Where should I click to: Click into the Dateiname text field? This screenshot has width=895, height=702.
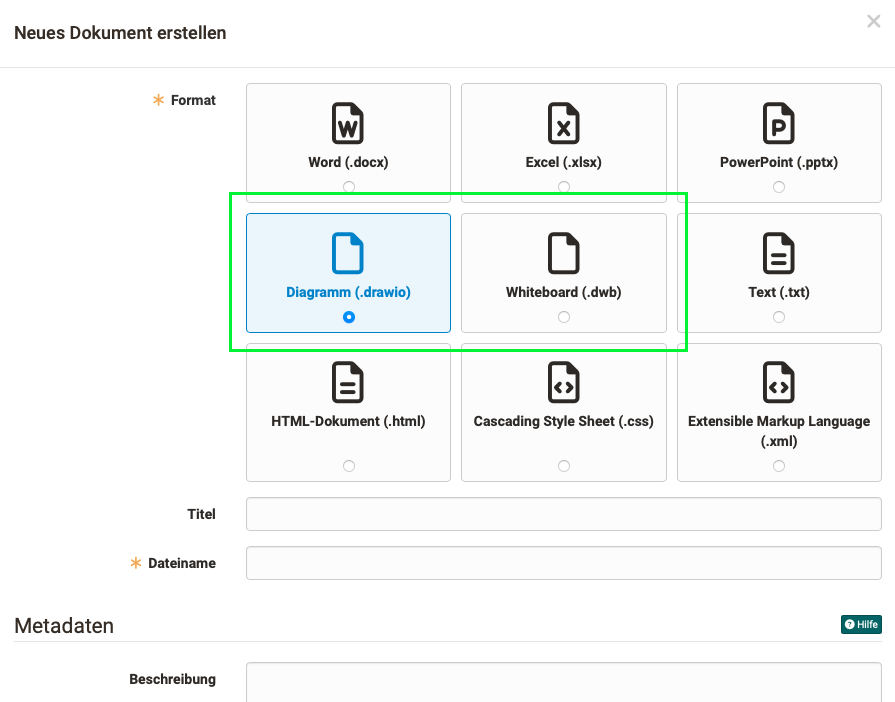click(563, 563)
